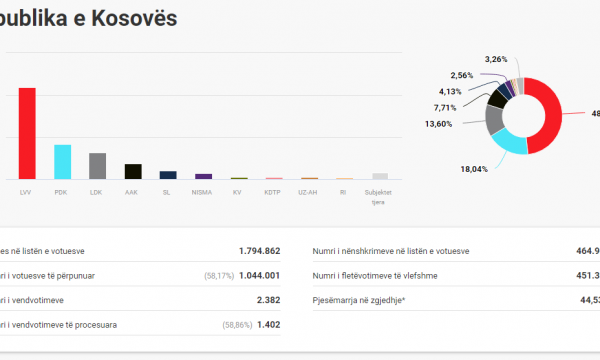Click the gray donut segment

[x=494, y=120]
